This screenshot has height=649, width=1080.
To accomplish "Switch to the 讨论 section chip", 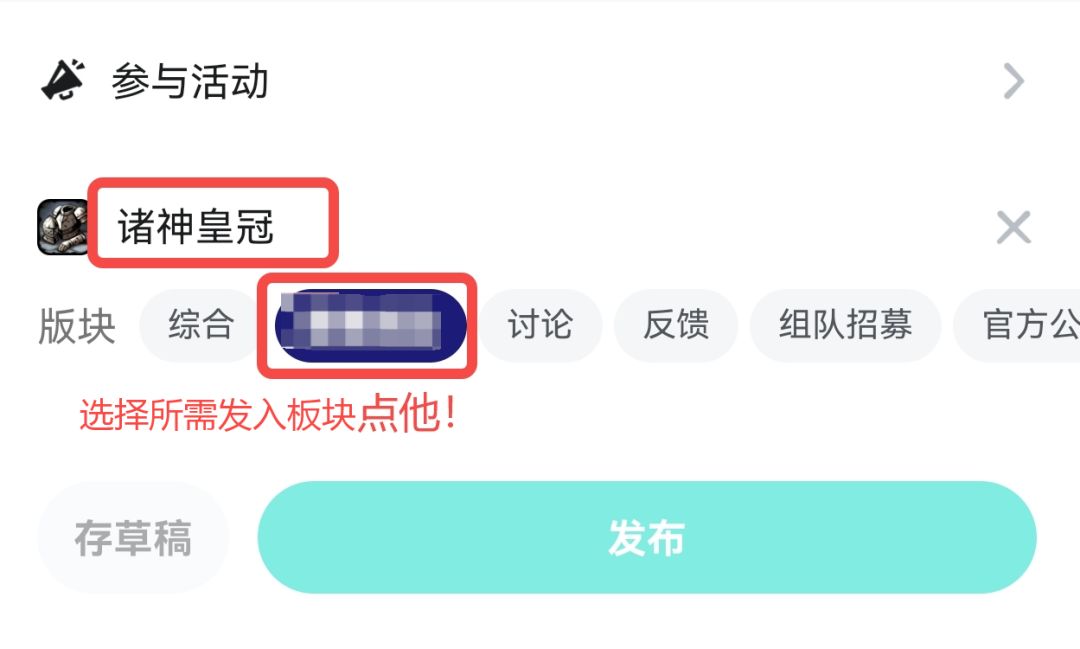I will tap(540, 325).
